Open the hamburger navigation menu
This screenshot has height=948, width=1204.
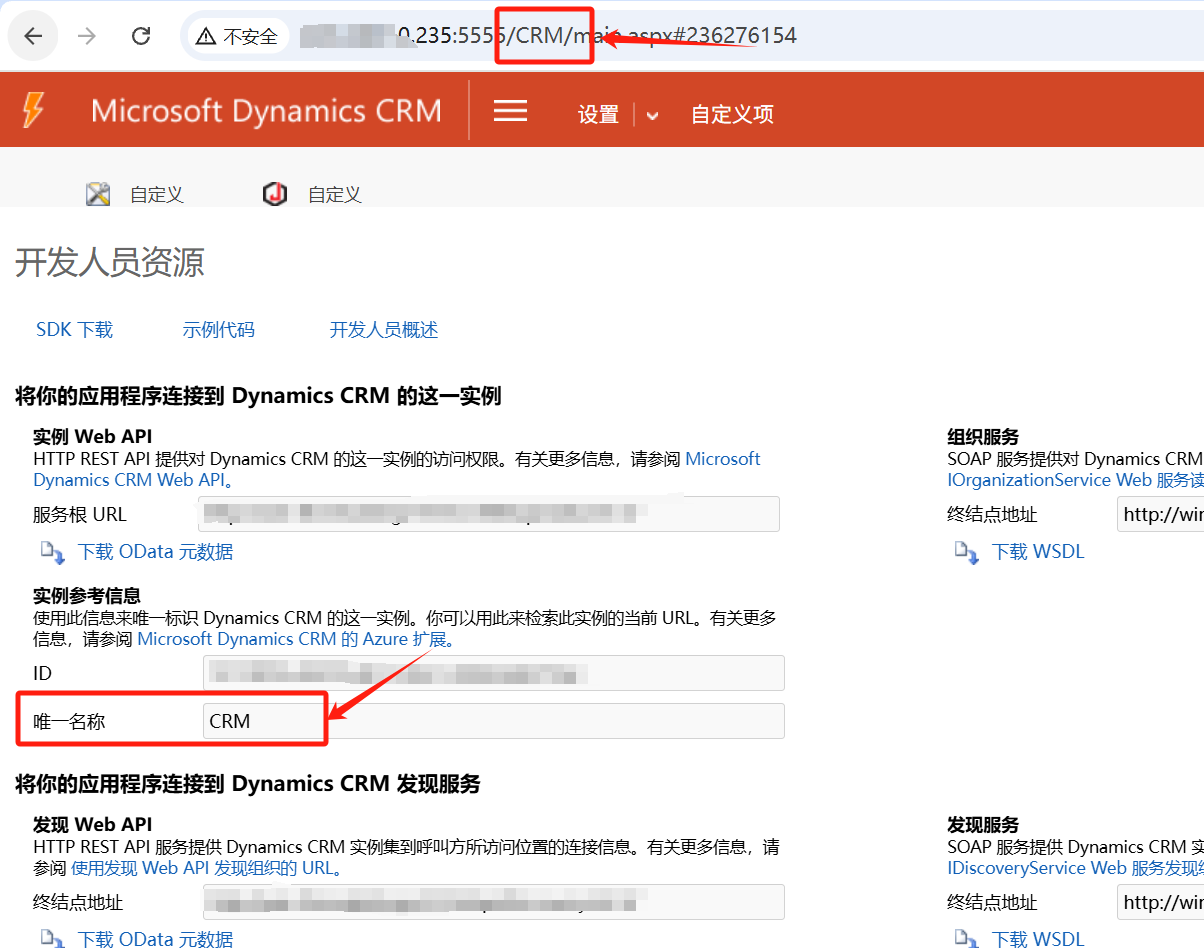pyautogui.click(x=510, y=110)
